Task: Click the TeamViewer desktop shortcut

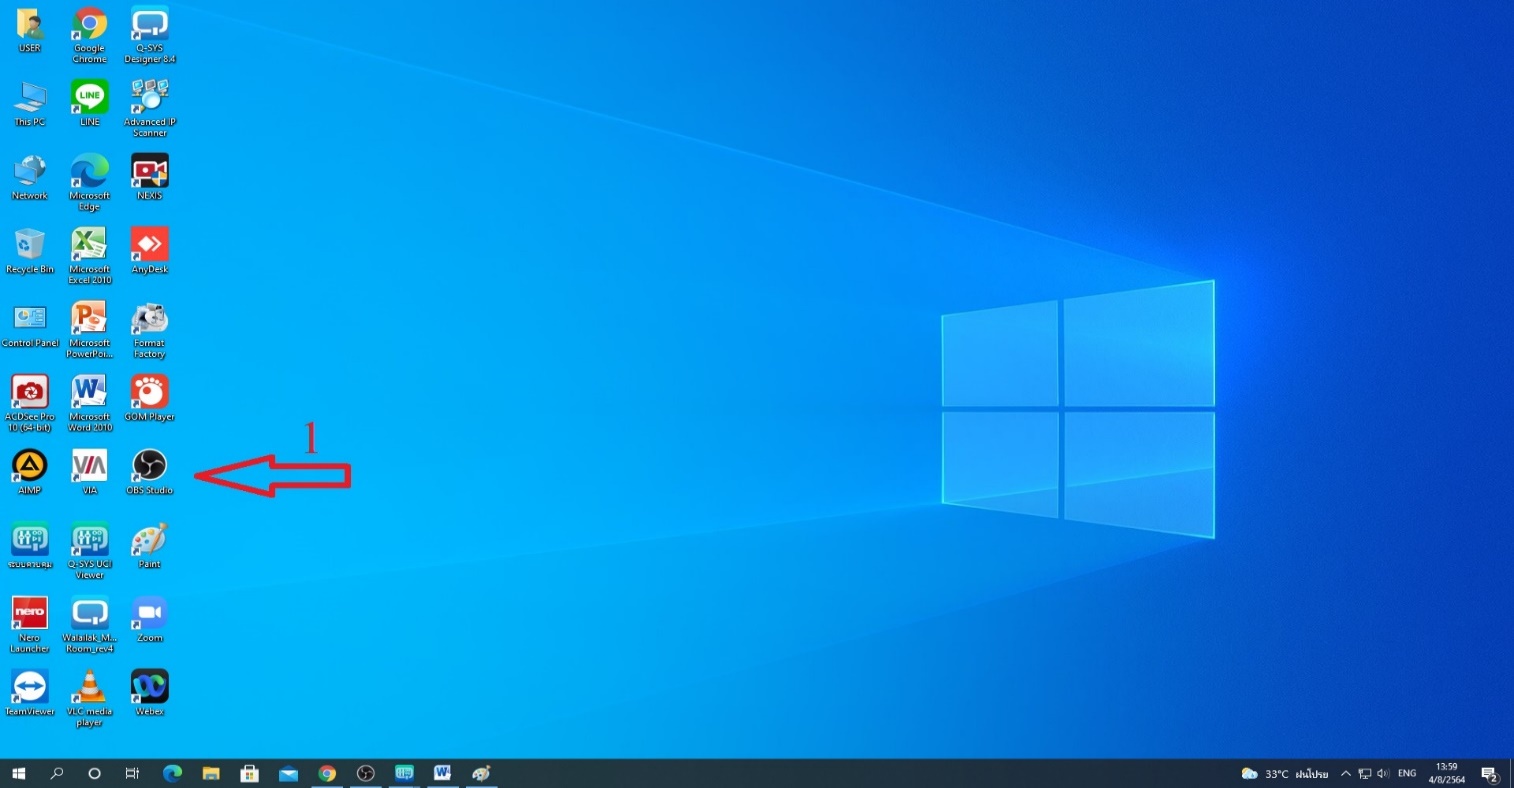Action: [30, 694]
